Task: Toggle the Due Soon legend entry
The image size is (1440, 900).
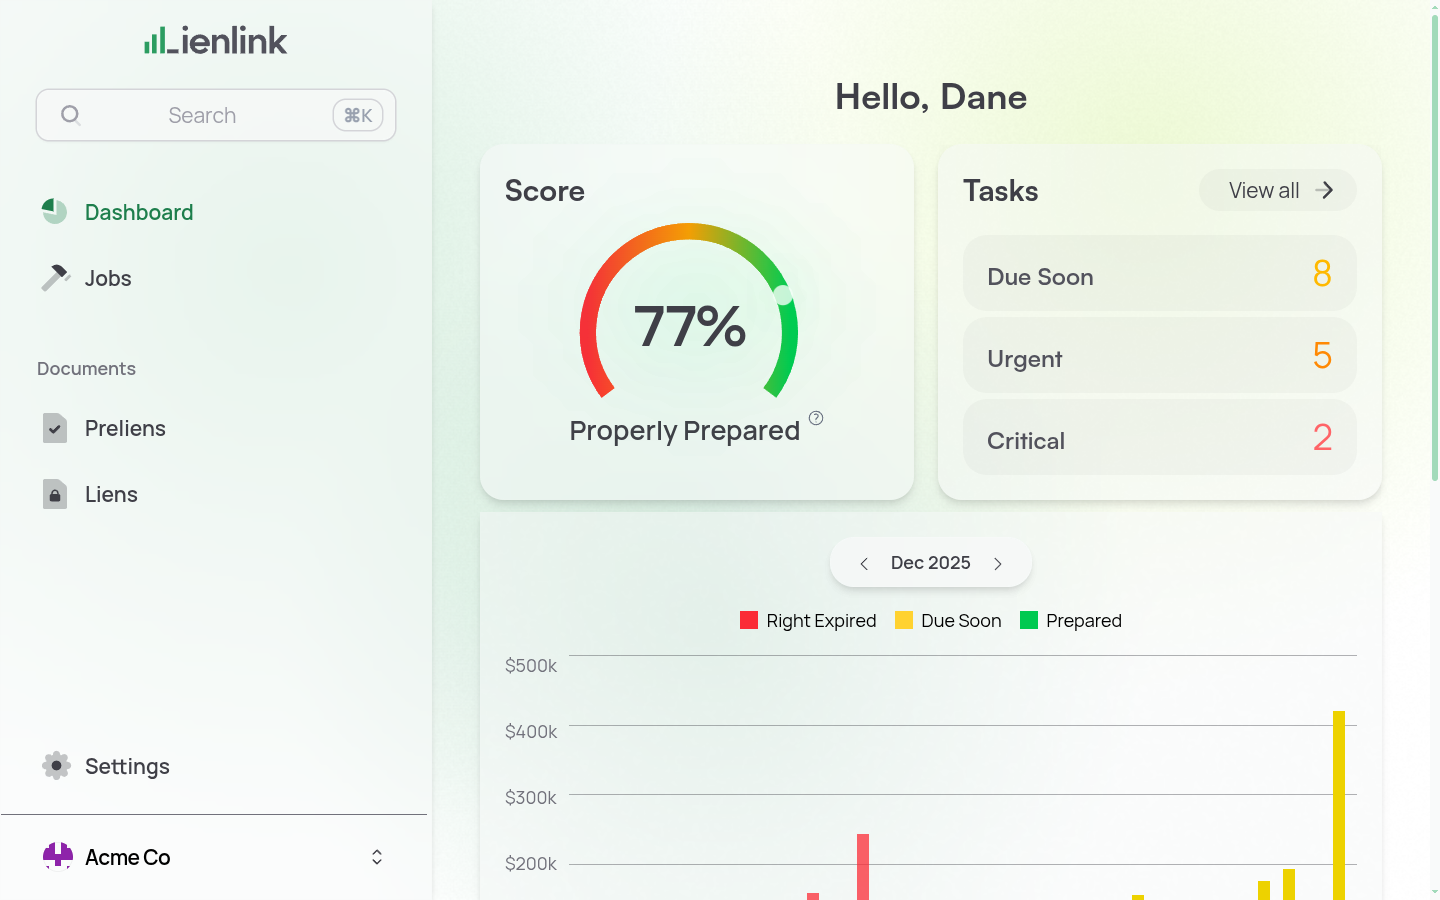Action: [x=948, y=620]
